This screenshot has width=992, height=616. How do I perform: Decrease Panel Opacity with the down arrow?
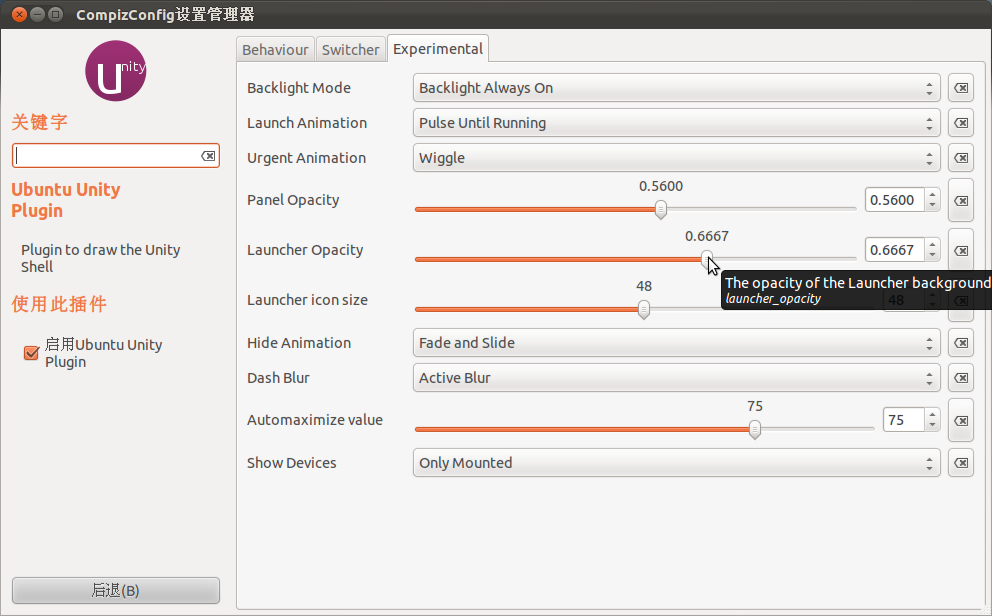coord(932,206)
